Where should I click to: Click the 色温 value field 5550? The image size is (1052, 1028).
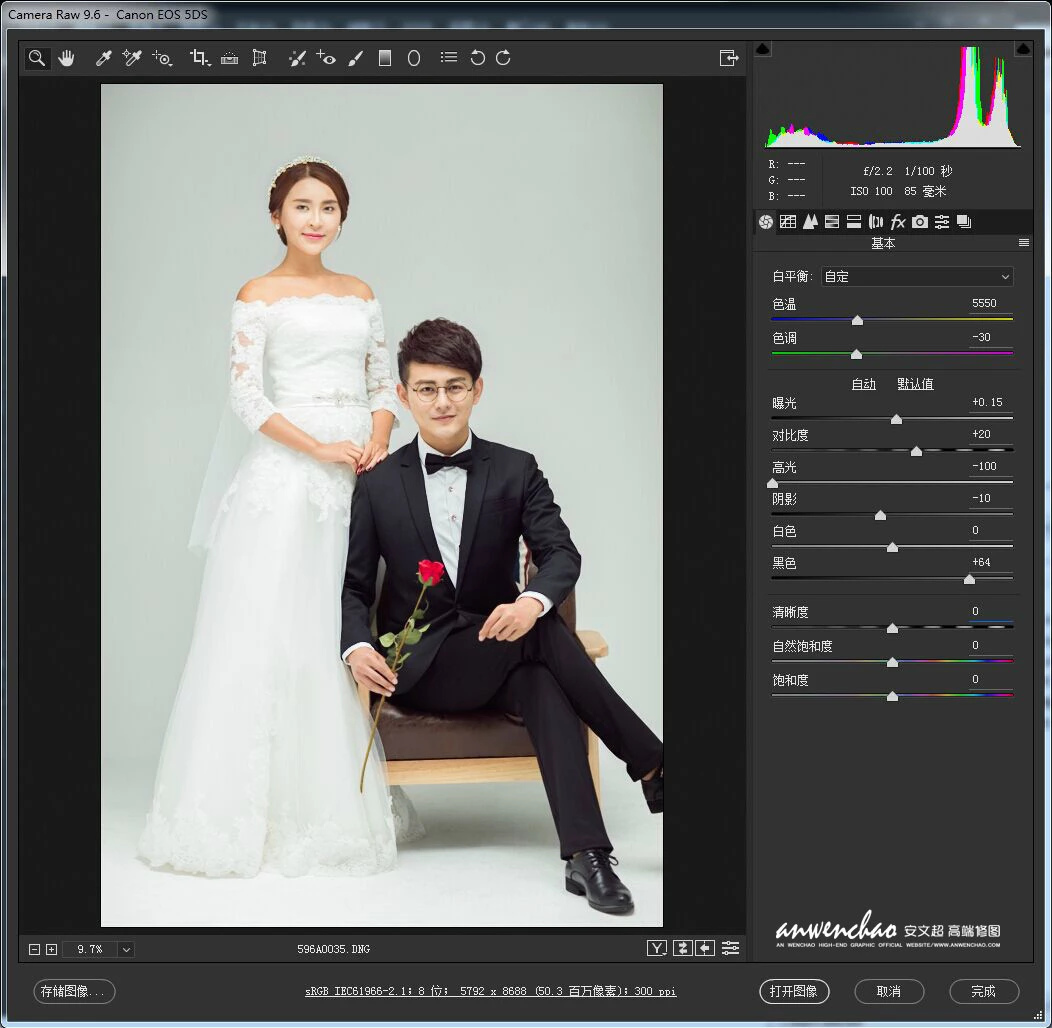(991, 303)
